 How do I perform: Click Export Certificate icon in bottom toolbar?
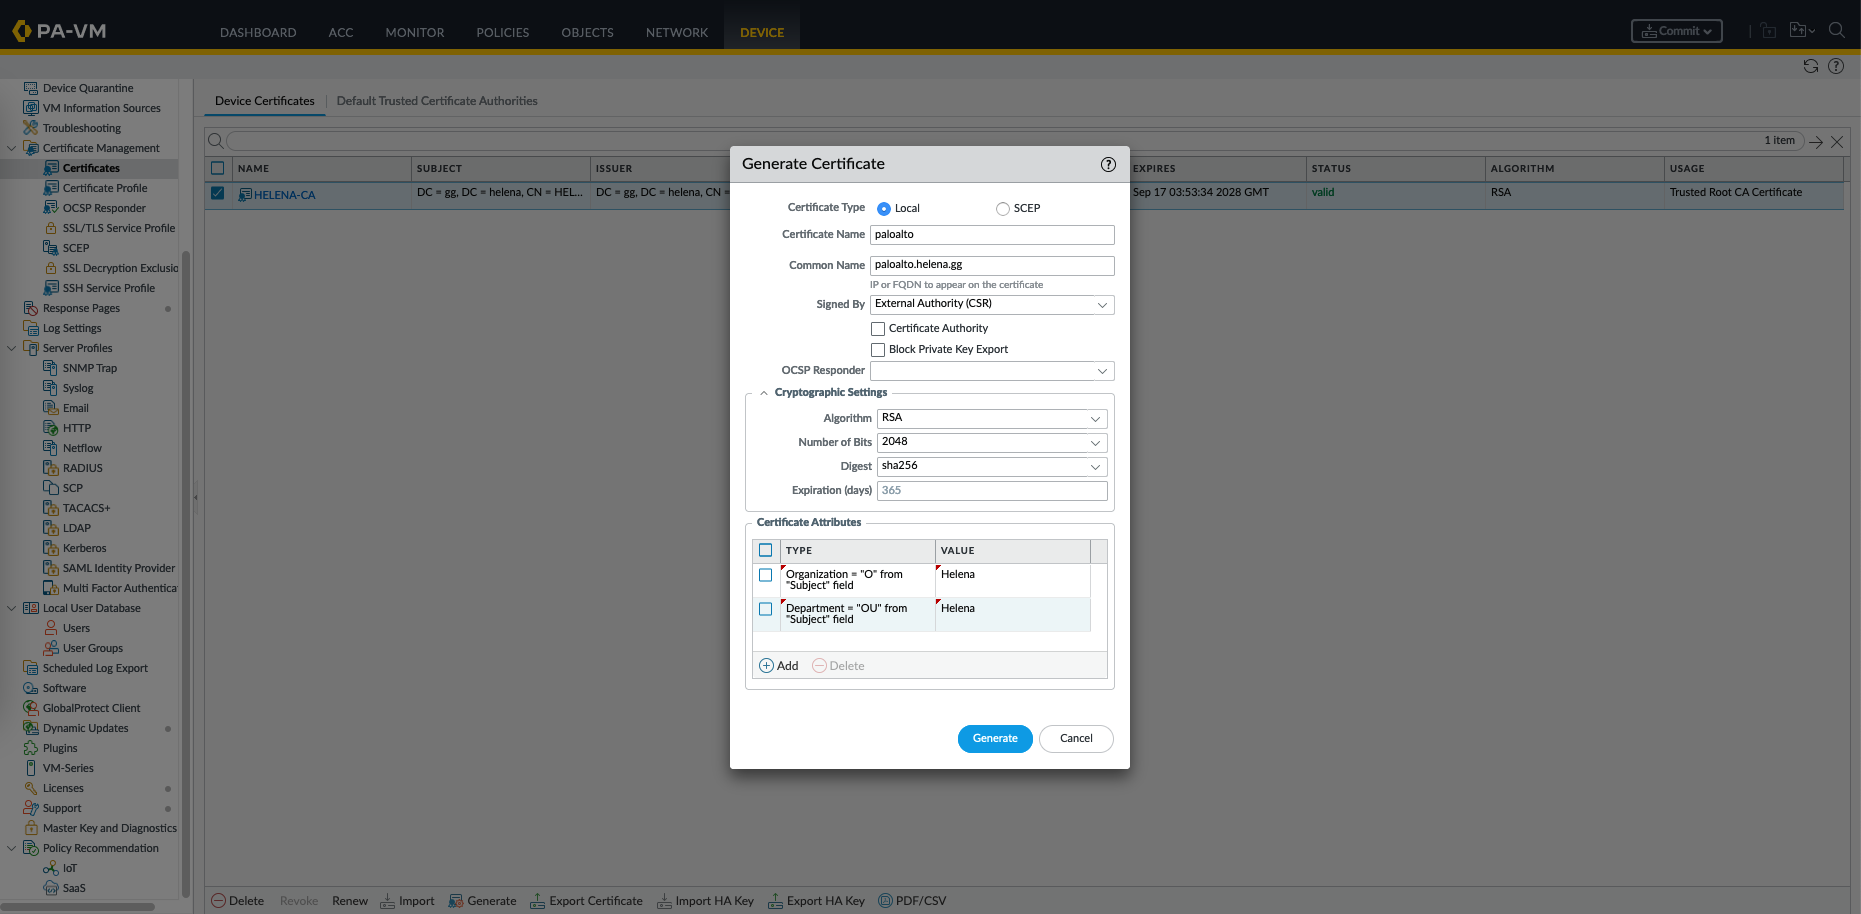[x=538, y=901]
